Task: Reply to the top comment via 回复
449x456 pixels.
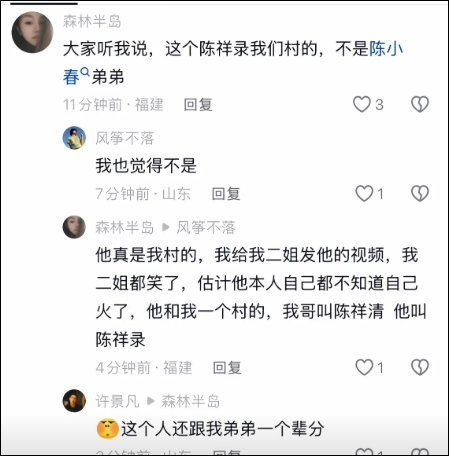Action: 198,105
